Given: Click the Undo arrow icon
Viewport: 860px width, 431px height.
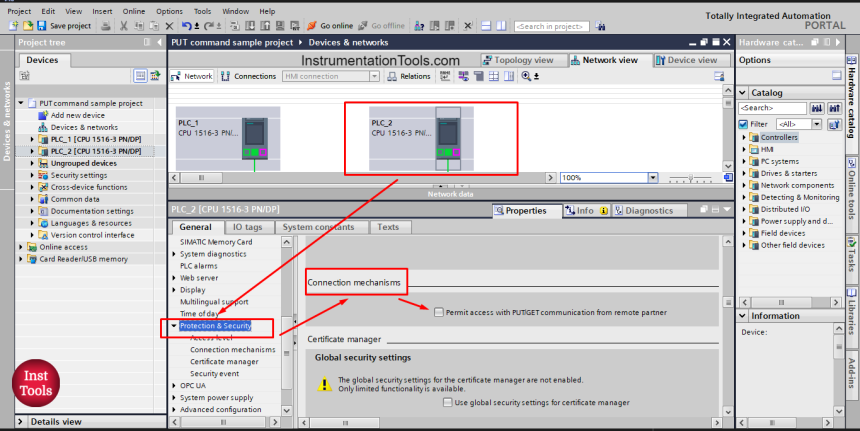Looking at the screenshot, I should tap(187, 26).
